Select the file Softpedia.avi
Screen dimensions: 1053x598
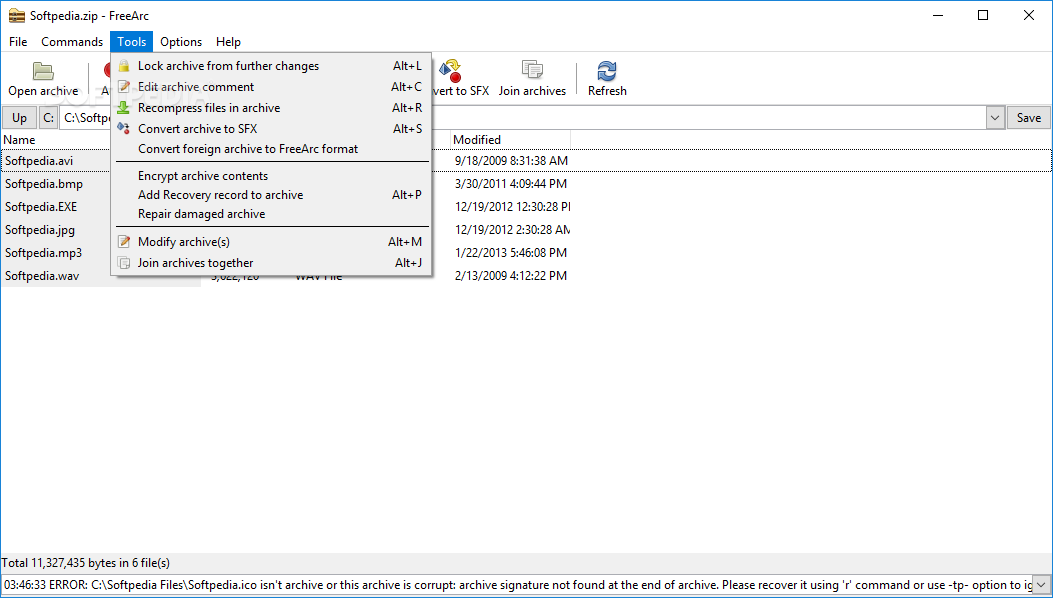[39, 161]
